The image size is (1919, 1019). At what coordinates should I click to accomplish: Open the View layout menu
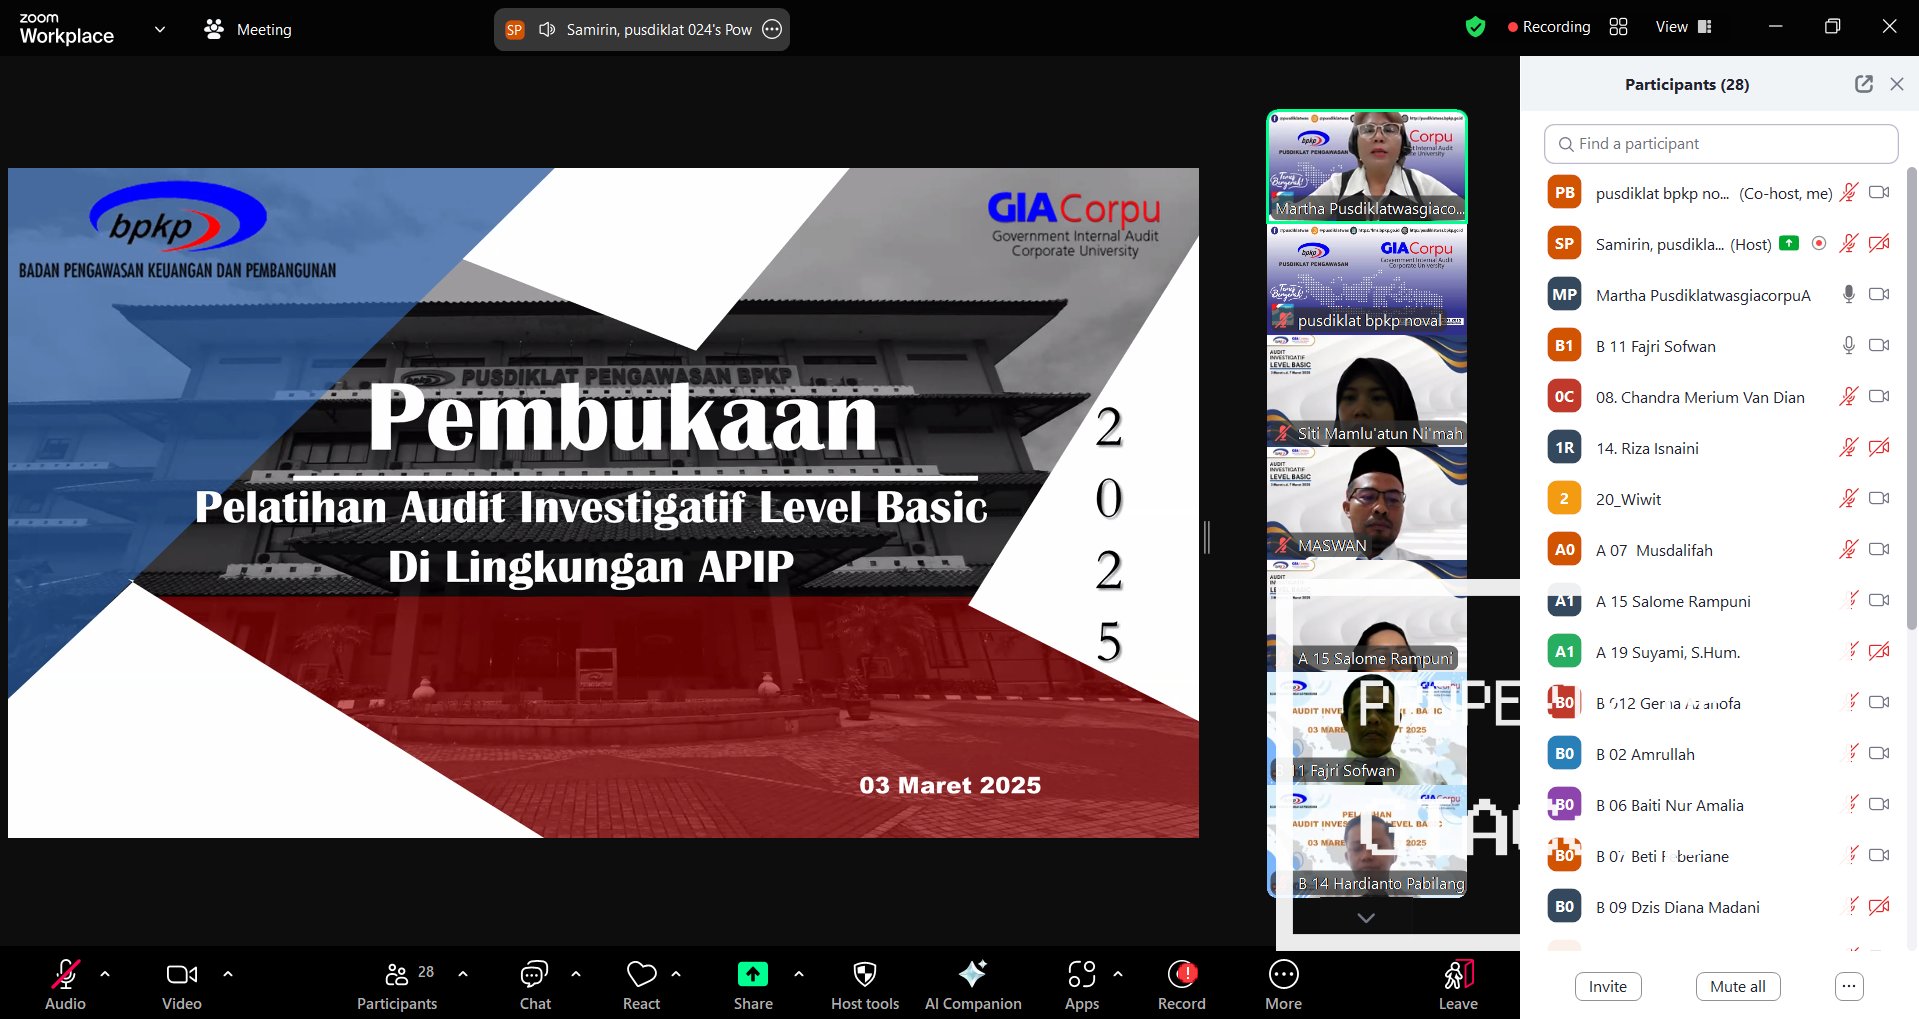click(x=1683, y=27)
